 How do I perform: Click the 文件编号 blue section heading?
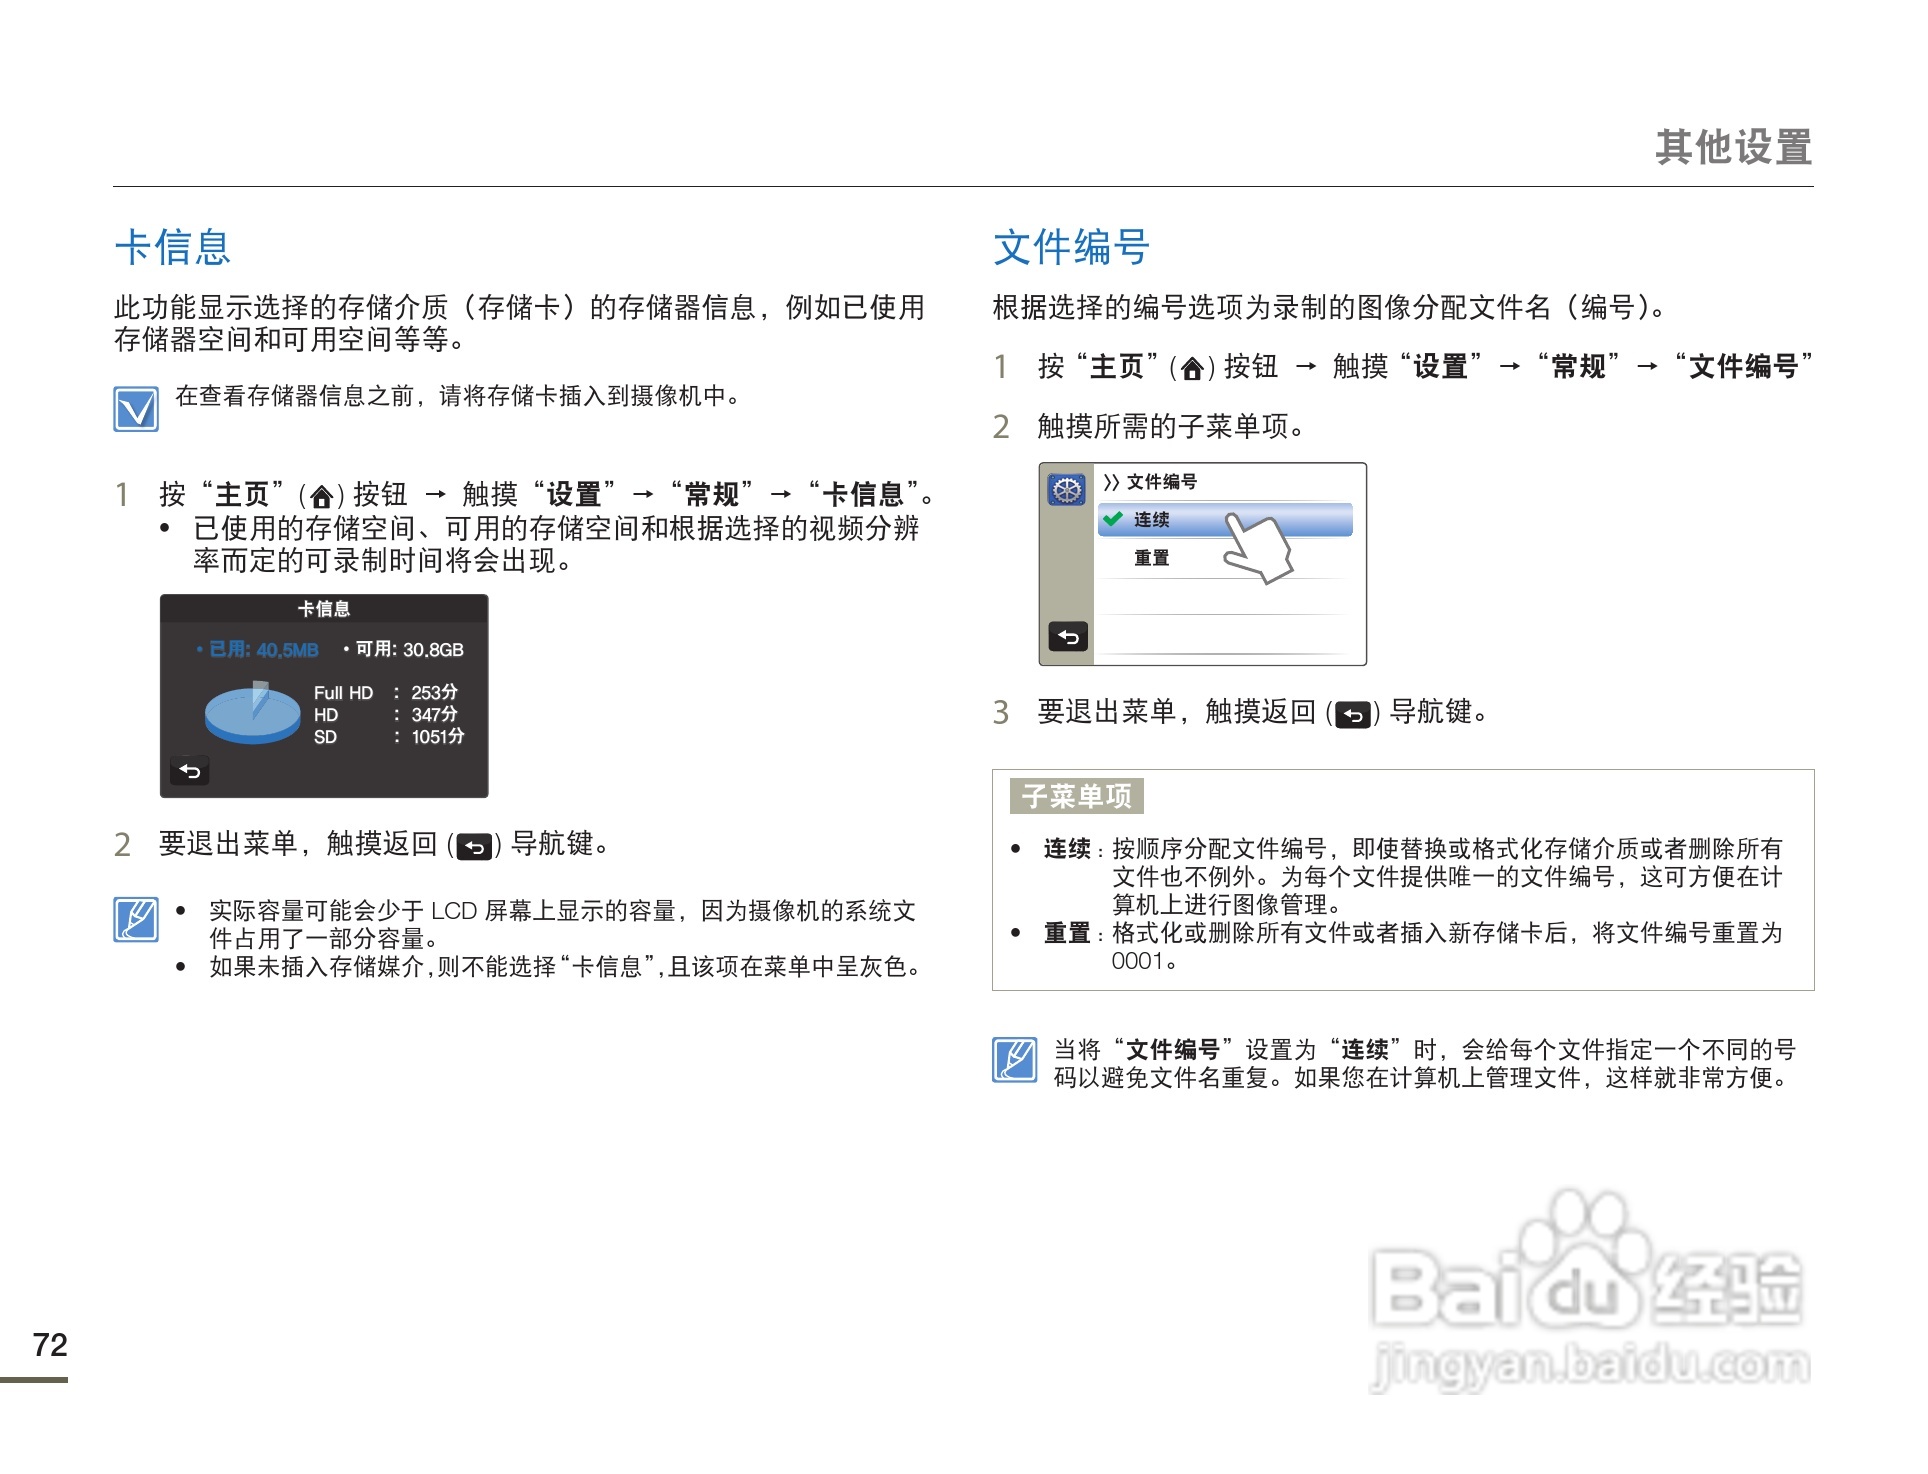pyautogui.click(x=1071, y=247)
